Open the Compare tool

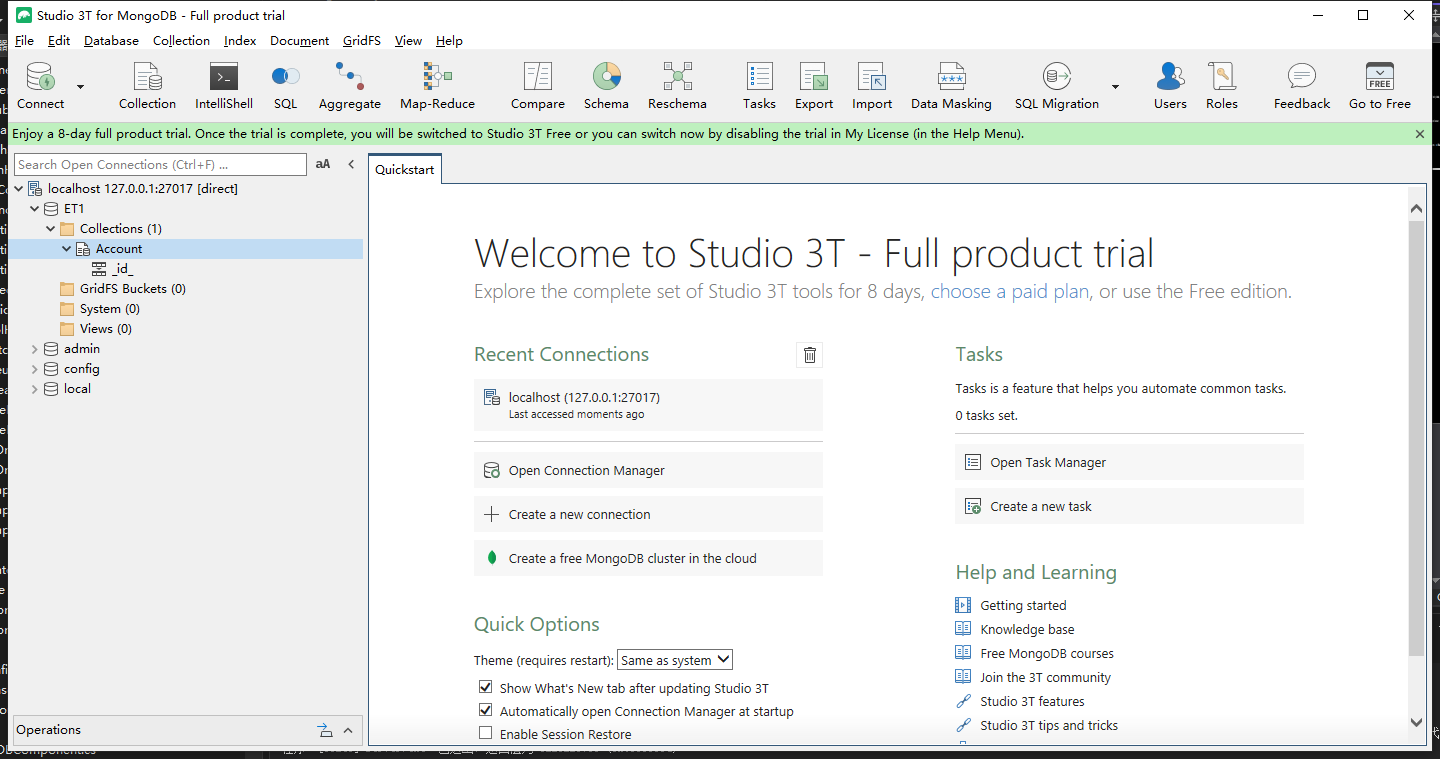point(538,86)
